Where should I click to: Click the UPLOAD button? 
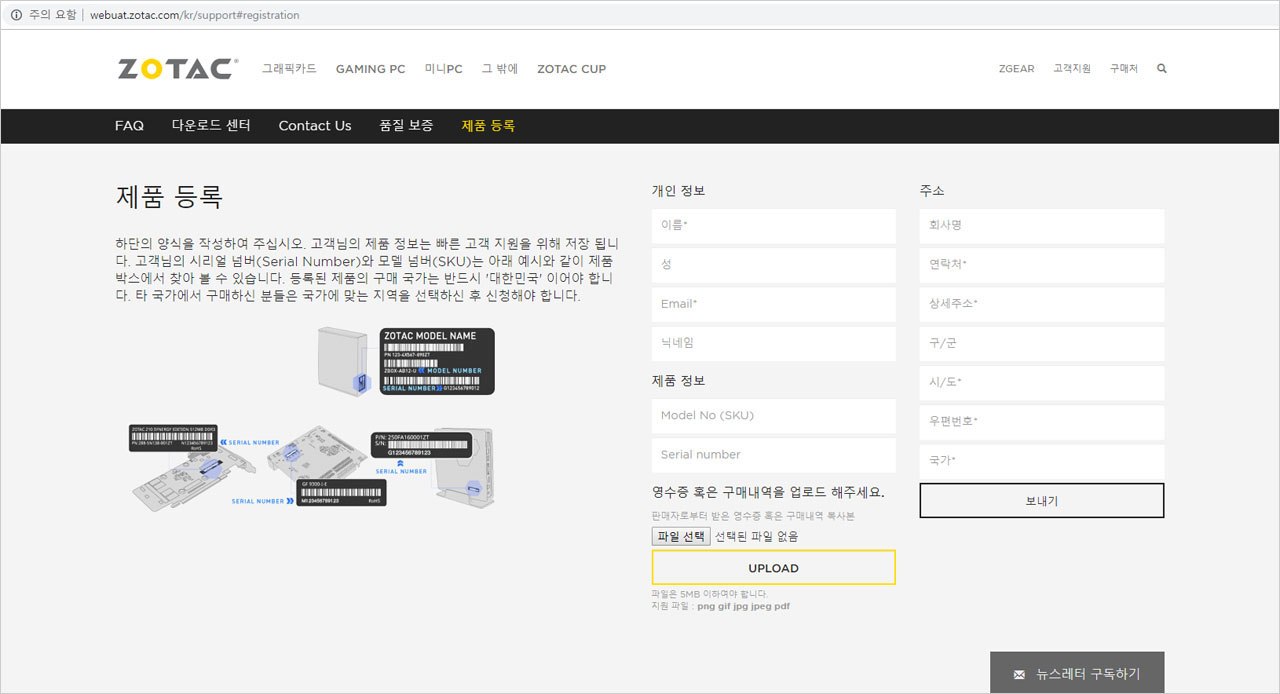click(774, 568)
